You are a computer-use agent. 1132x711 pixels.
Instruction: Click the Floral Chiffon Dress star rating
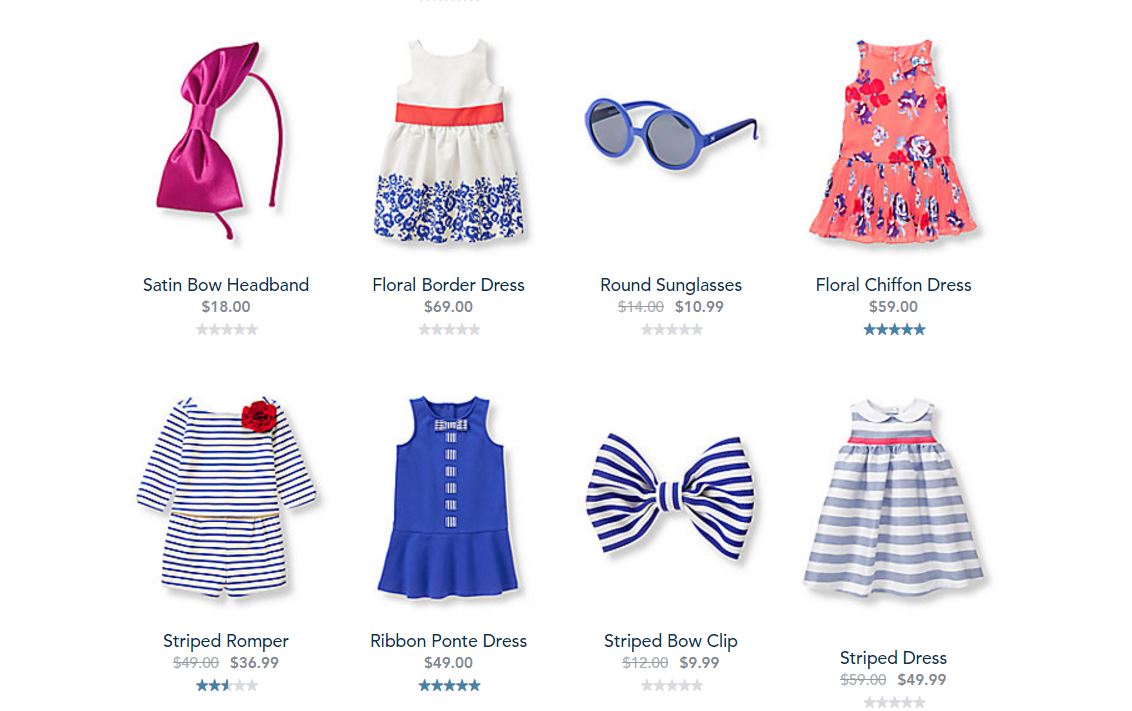(x=894, y=329)
